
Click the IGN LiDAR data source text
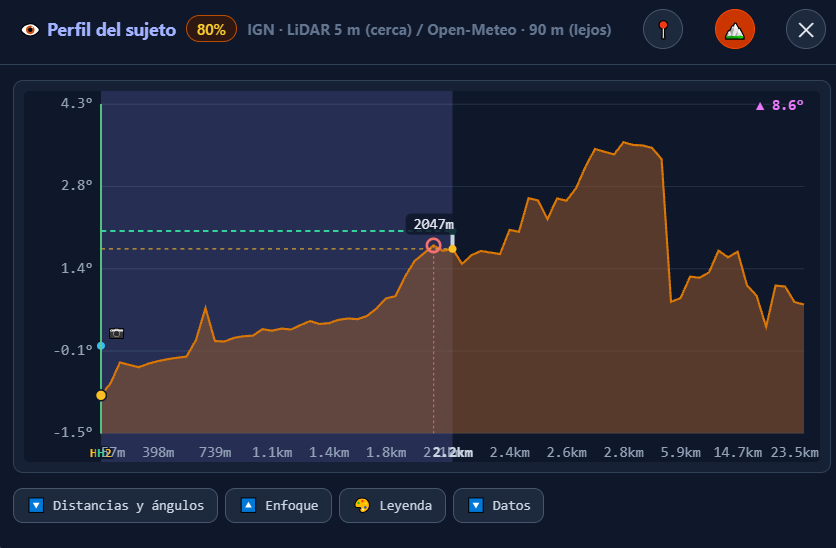point(429,30)
